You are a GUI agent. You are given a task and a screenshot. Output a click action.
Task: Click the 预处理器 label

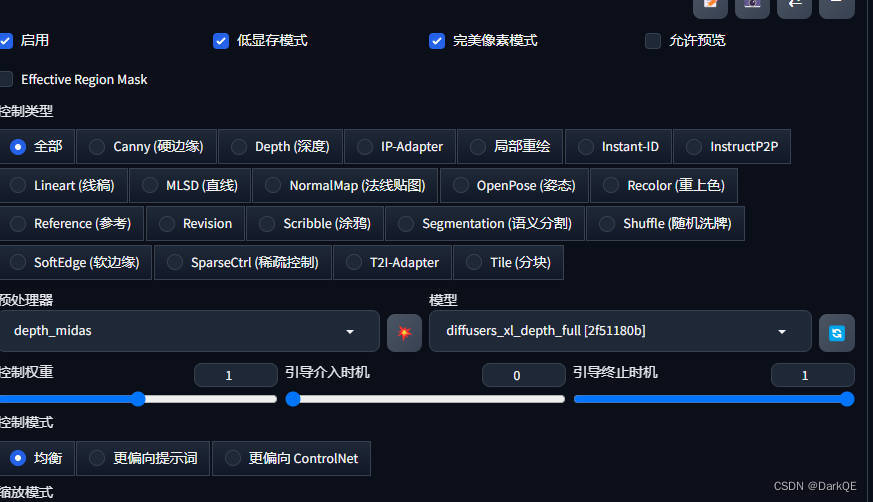(x=26, y=300)
